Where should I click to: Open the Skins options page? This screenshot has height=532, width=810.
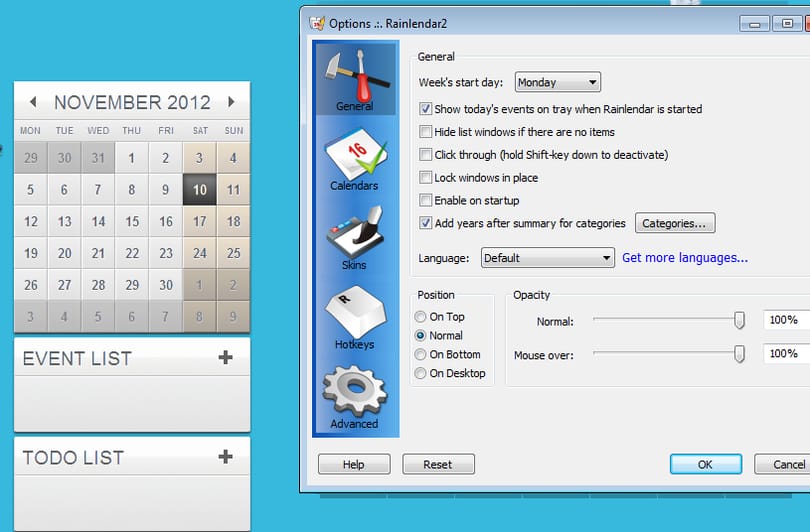(x=355, y=239)
